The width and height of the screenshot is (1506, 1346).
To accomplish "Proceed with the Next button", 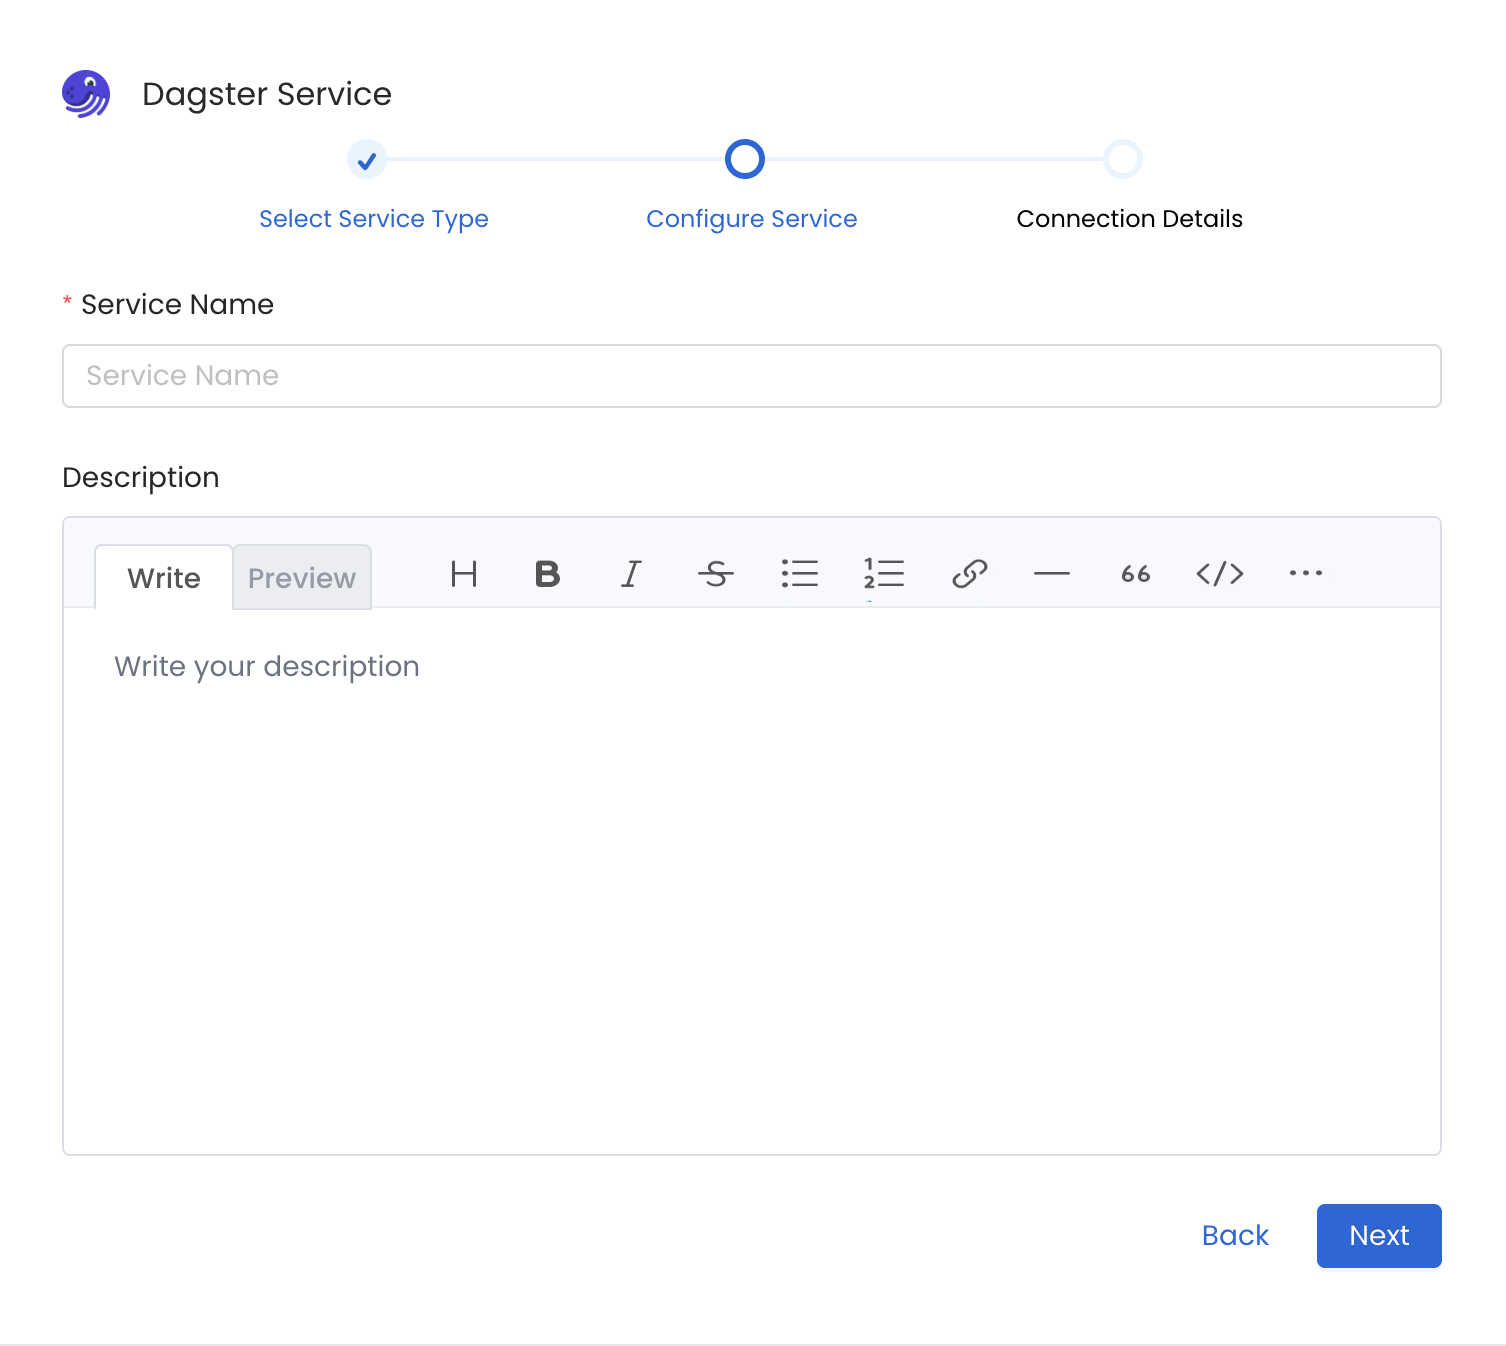I will point(1379,1236).
